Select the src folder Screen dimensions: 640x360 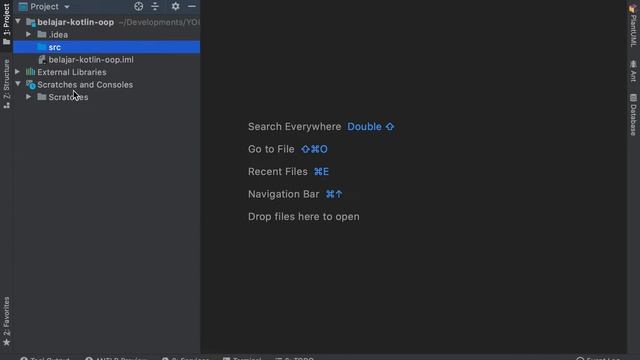pyautogui.click(x=107, y=47)
